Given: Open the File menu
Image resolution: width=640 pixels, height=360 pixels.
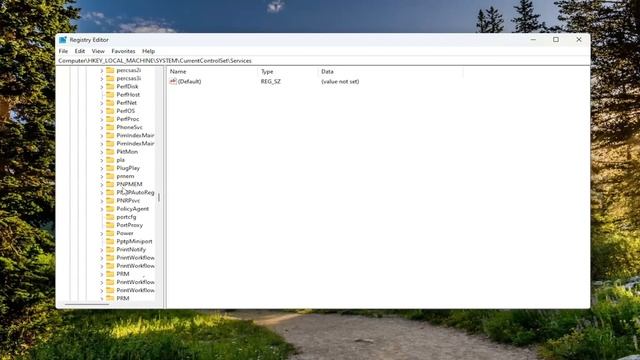Looking at the screenshot, I should 63,51.
